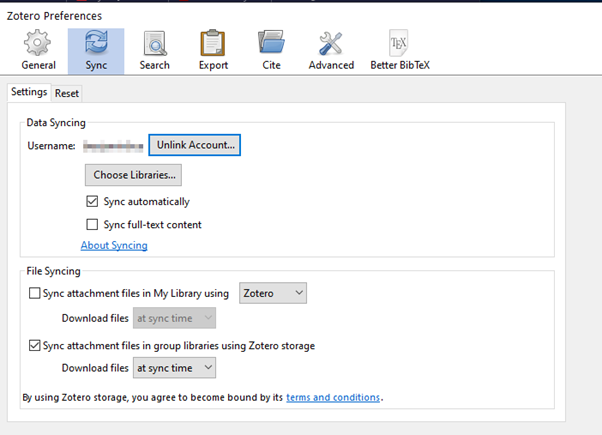Open the Cite preferences pane

(x=271, y=50)
